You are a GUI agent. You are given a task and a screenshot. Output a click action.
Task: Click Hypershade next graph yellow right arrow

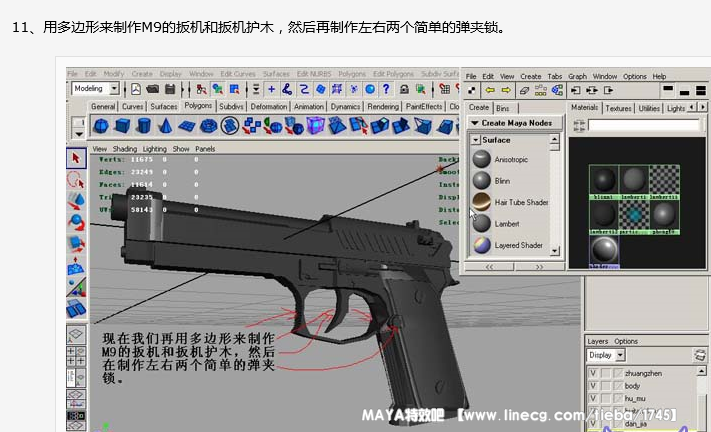point(506,90)
